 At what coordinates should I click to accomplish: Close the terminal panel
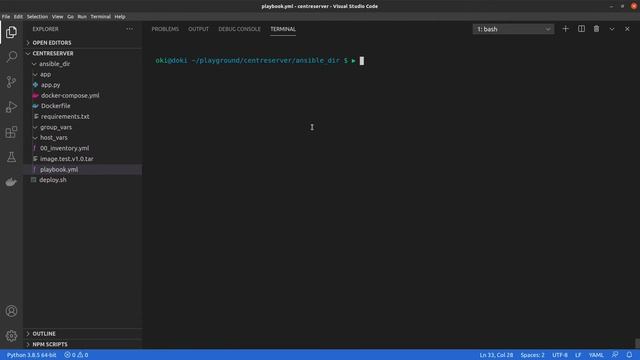[627, 29]
